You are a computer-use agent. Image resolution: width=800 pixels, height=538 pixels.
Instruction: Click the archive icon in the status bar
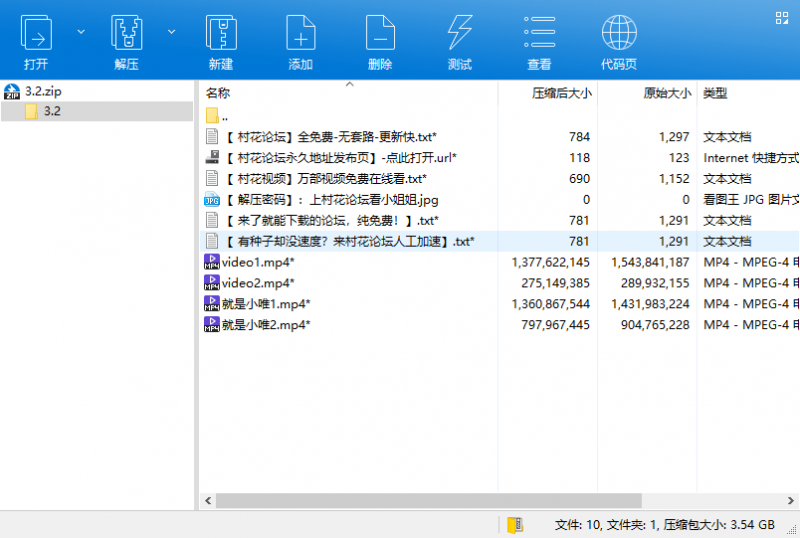tap(515, 525)
